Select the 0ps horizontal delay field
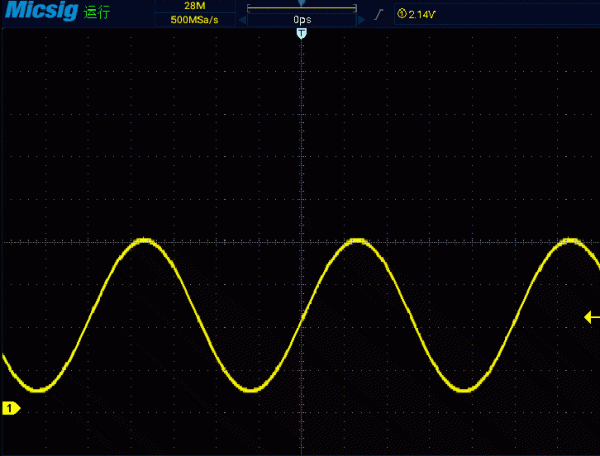 pyautogui.click(x=302, y=20)
